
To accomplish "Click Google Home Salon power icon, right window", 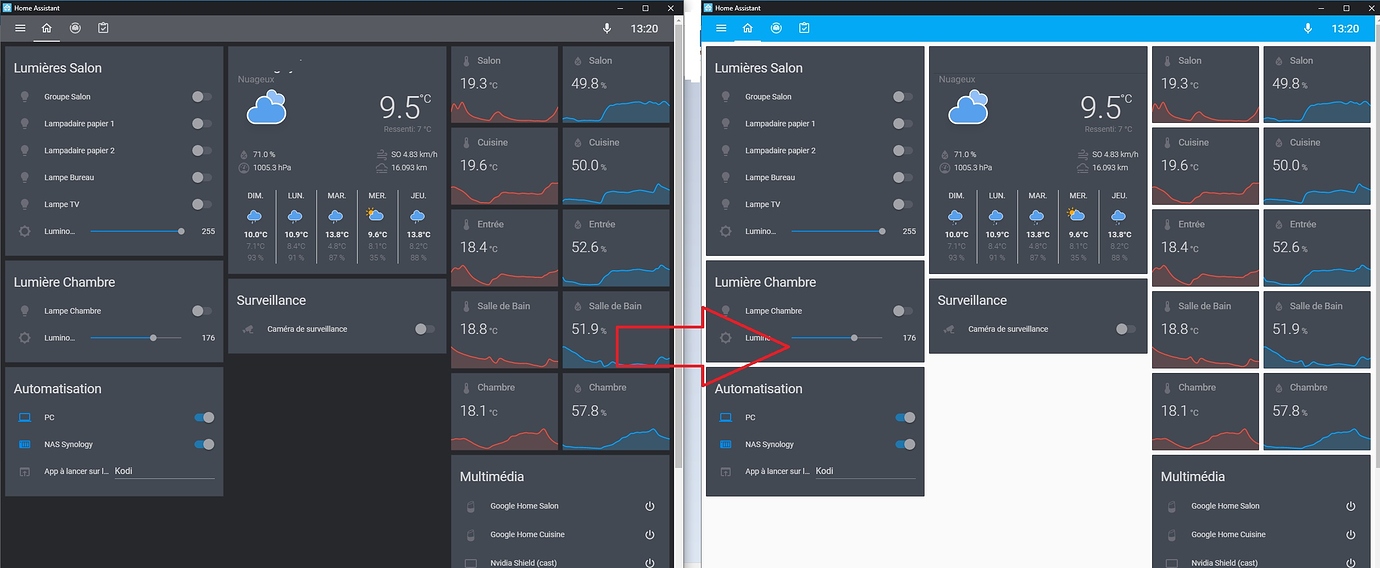I will [x=1351, y=506].
